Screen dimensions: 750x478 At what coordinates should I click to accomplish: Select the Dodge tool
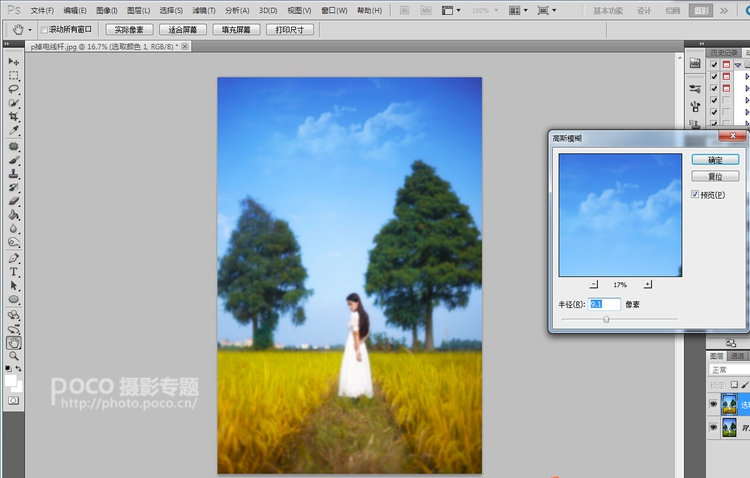(x=13, y=243)
